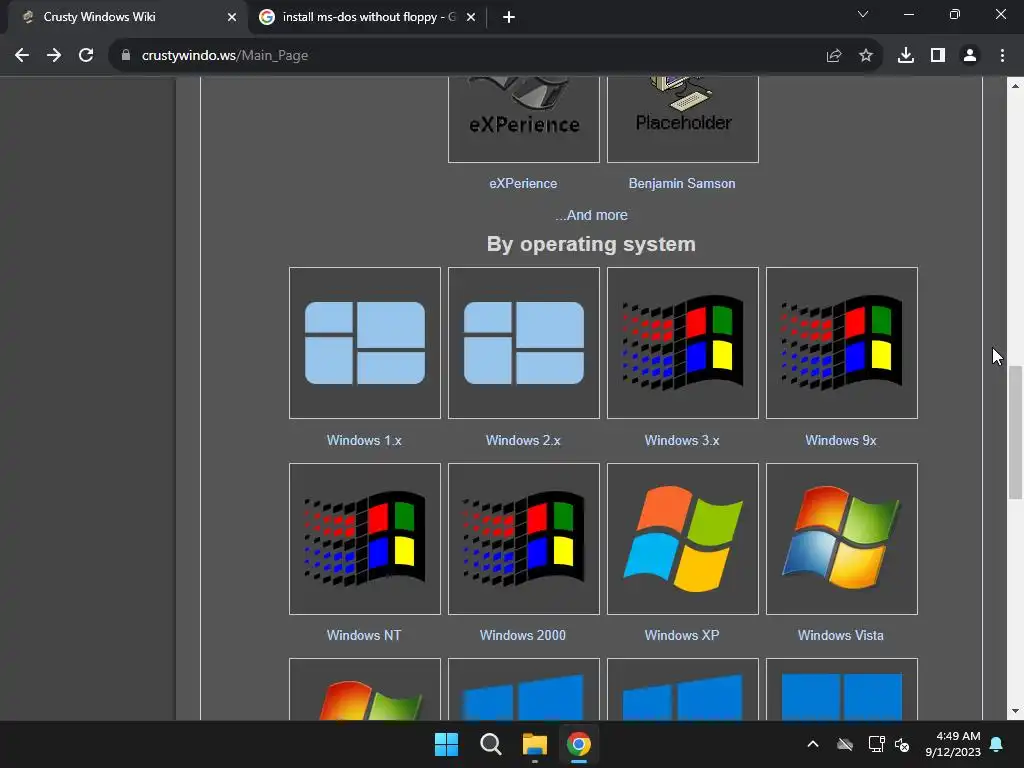Reload the Crusty Windows Wiki page
This screenshot has width=1024, height=768.
tap(86, 56)
